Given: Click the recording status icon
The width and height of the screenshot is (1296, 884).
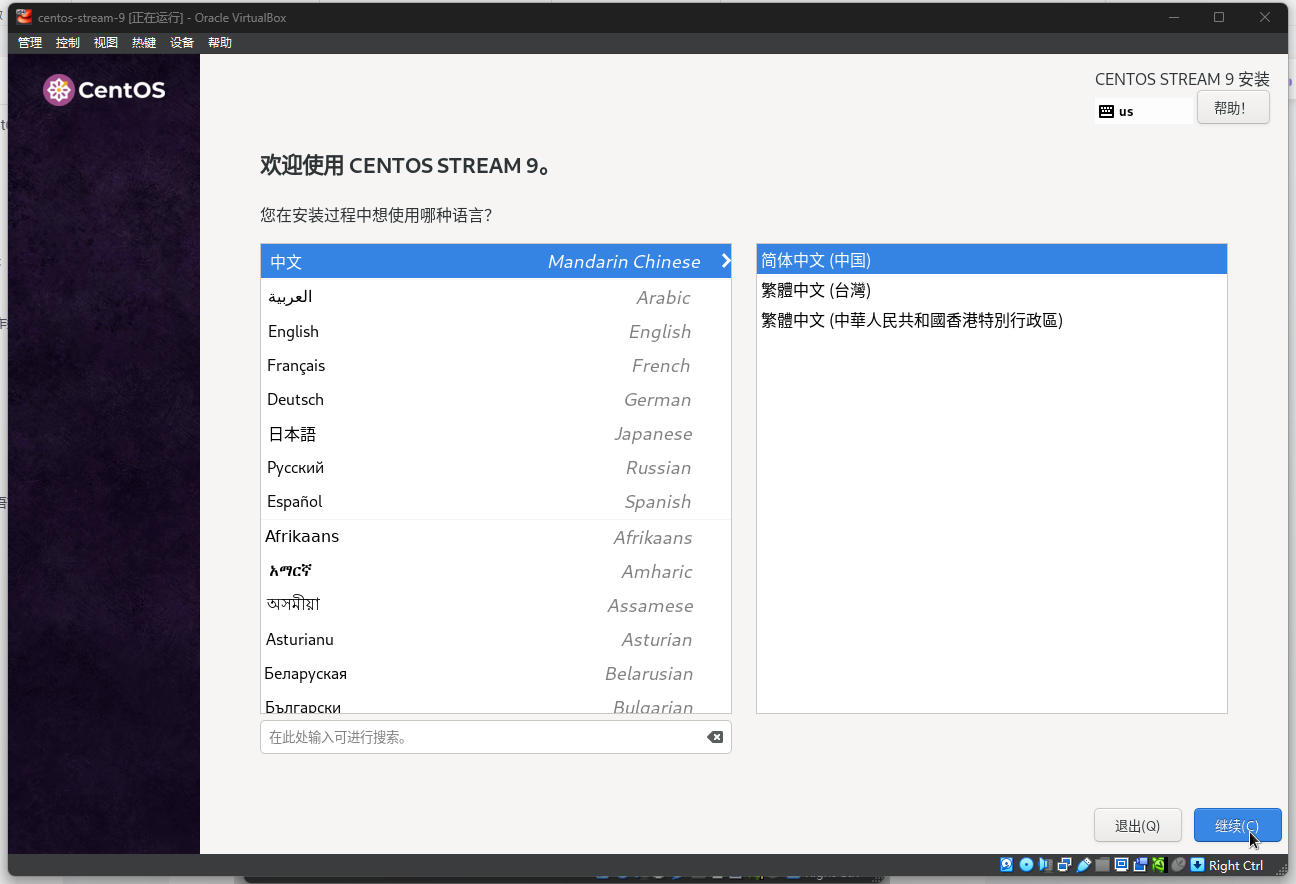Looking at the screenshot, I should click(1140, 865).
